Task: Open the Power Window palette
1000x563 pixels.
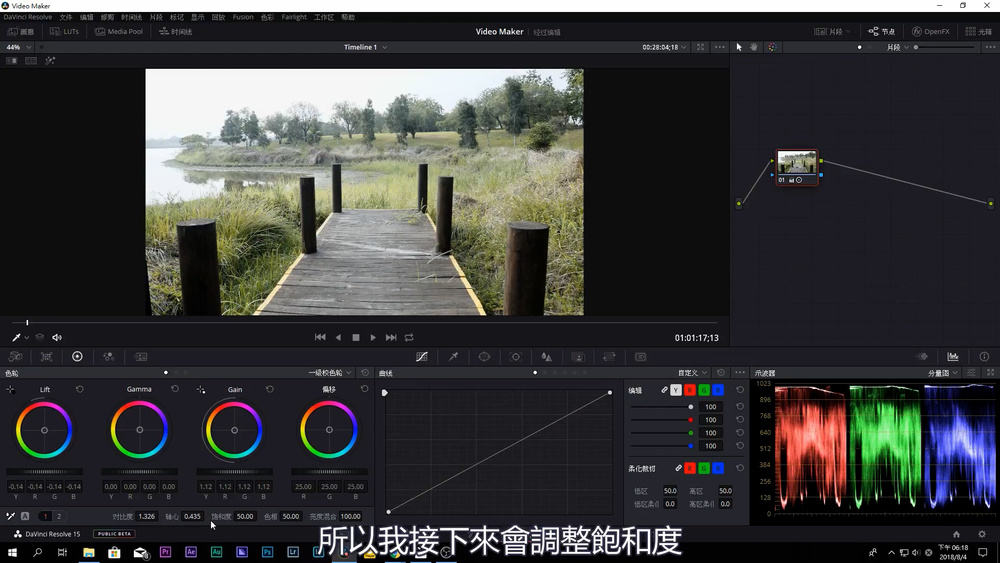Action: pyautogui.click(x=484, y=357)
